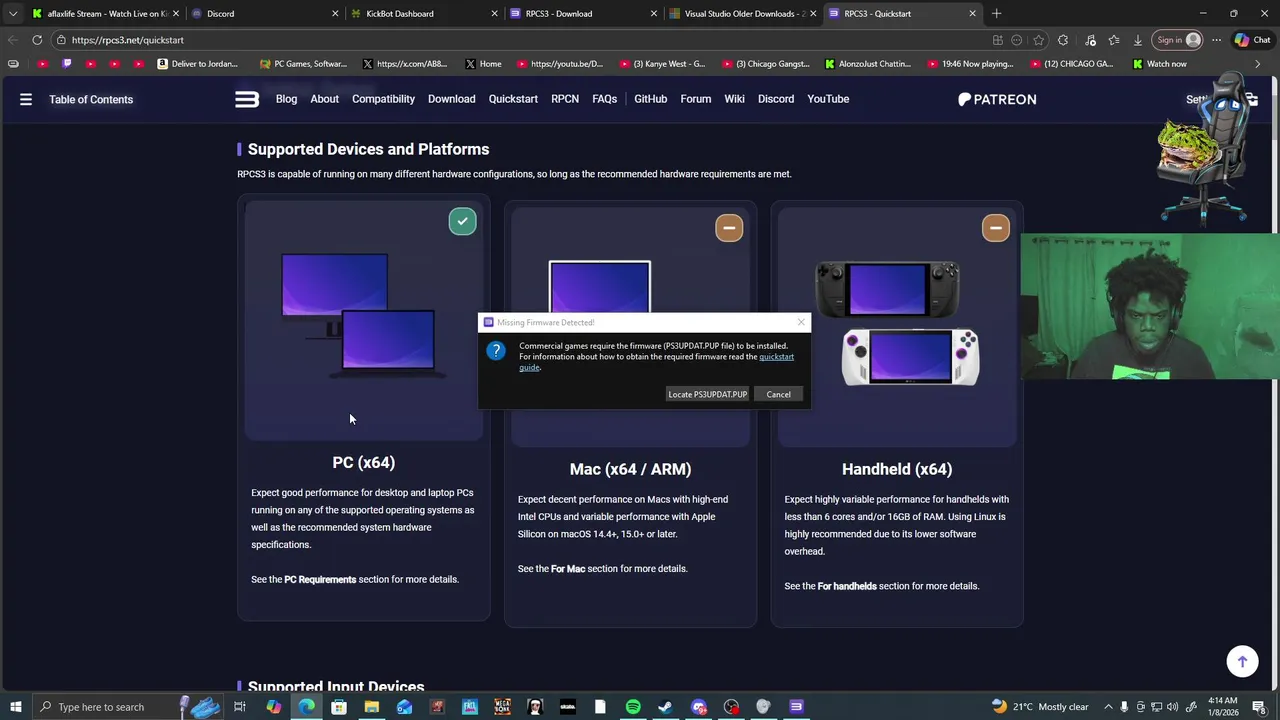The width and height of the screenshot is (1280, 720).
Task: Switch to the KickBot Dashboard tab
Action: click(x=424, y=14)
